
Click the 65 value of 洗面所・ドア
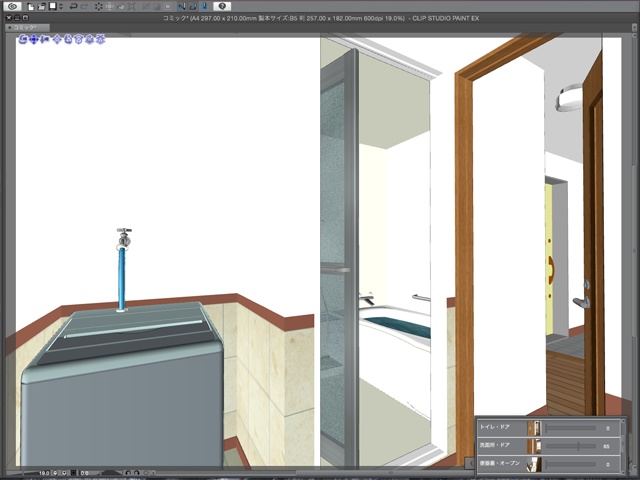[607, 447]
